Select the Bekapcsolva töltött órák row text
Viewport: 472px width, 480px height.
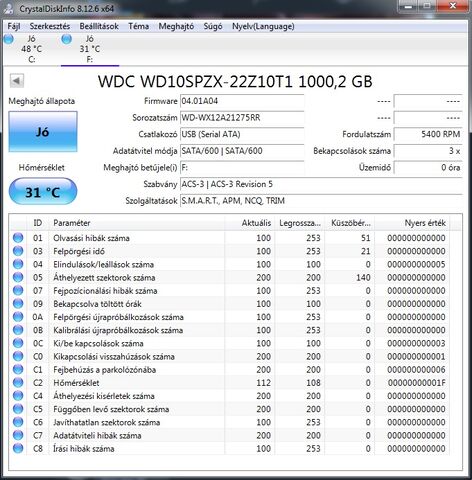[97, 304]
